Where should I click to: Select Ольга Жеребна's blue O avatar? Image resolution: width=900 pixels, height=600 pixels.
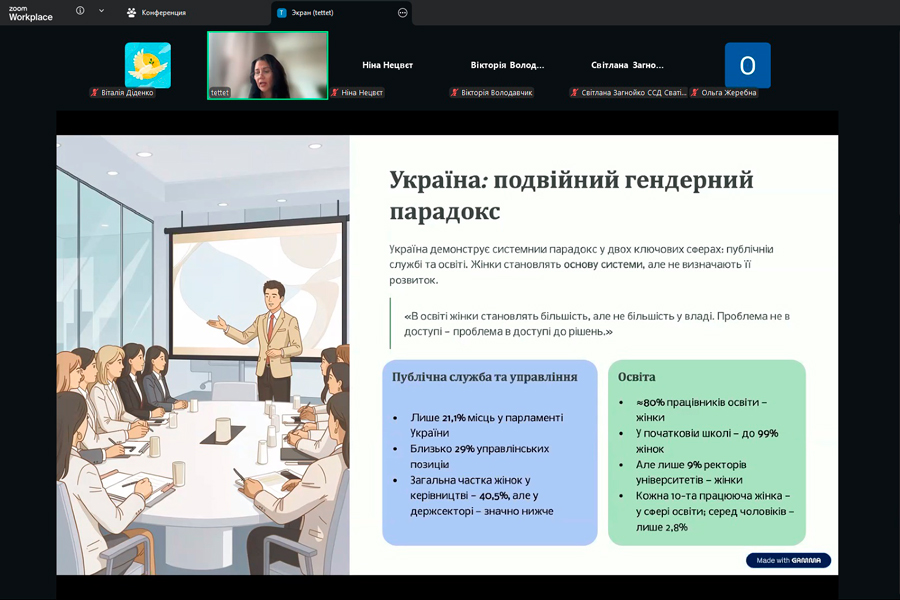point(747,65)
